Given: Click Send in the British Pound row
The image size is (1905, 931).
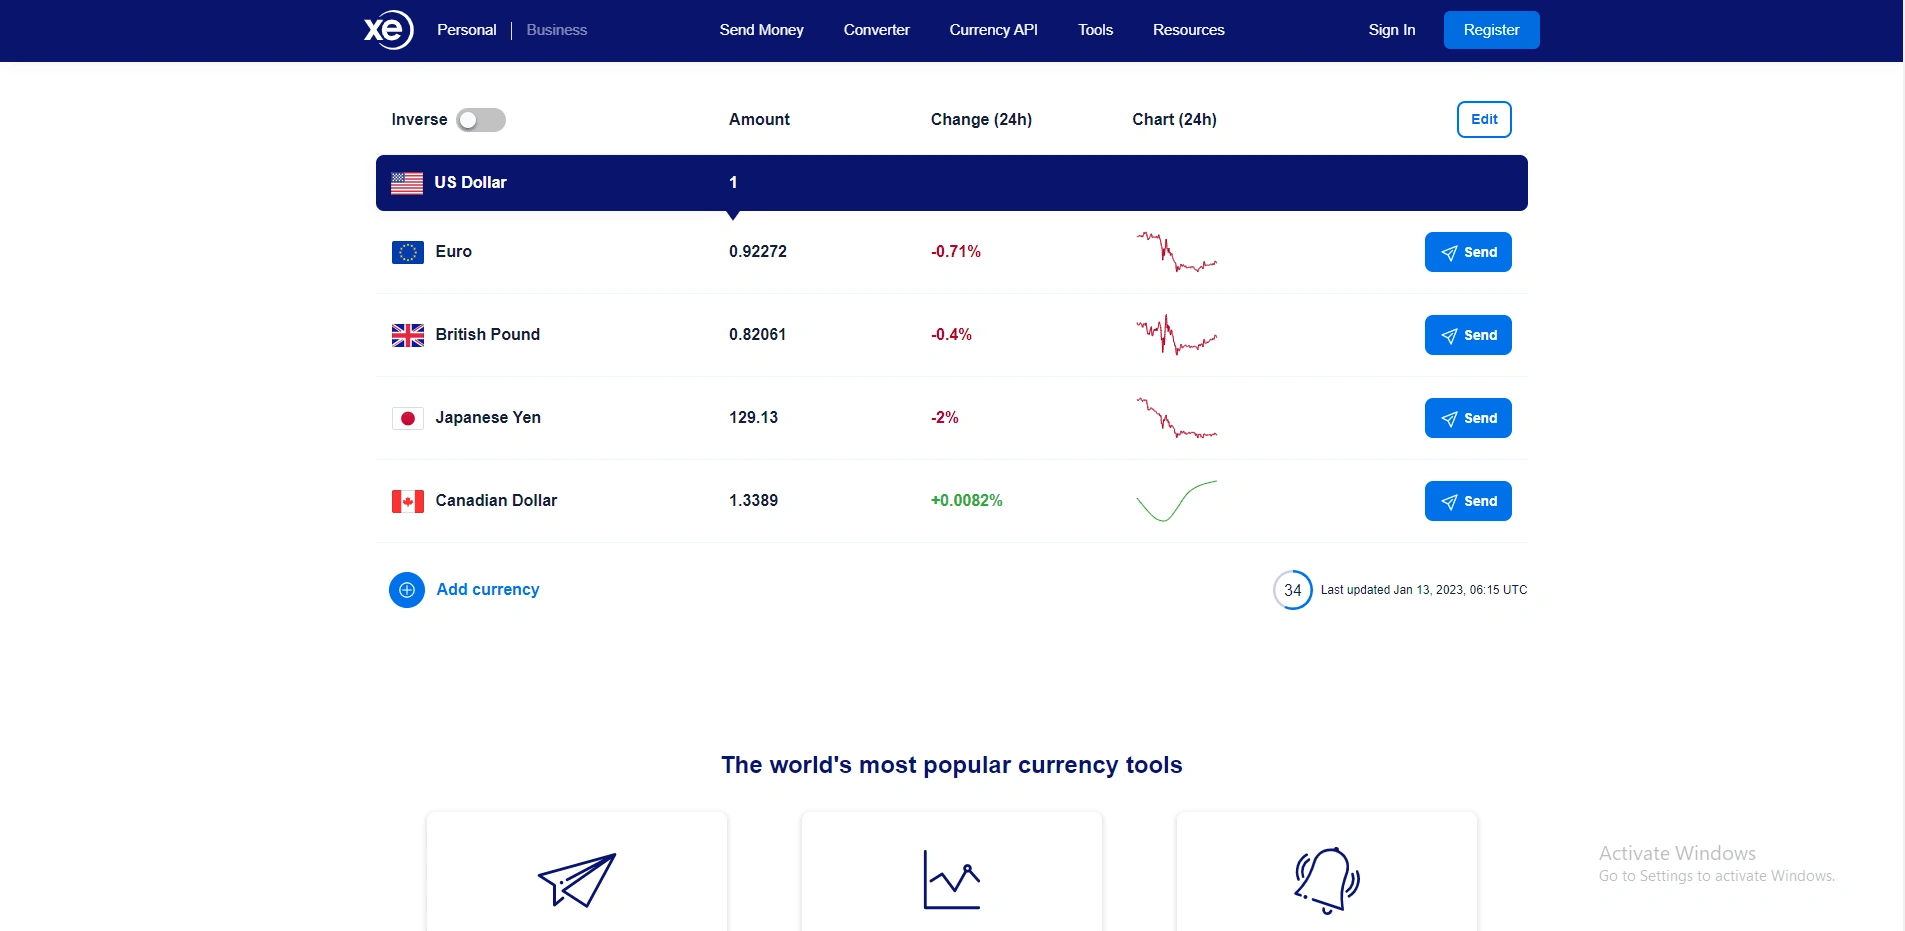Looking at the screenshot, I should pyautogui.click(x=1468, y=335).
